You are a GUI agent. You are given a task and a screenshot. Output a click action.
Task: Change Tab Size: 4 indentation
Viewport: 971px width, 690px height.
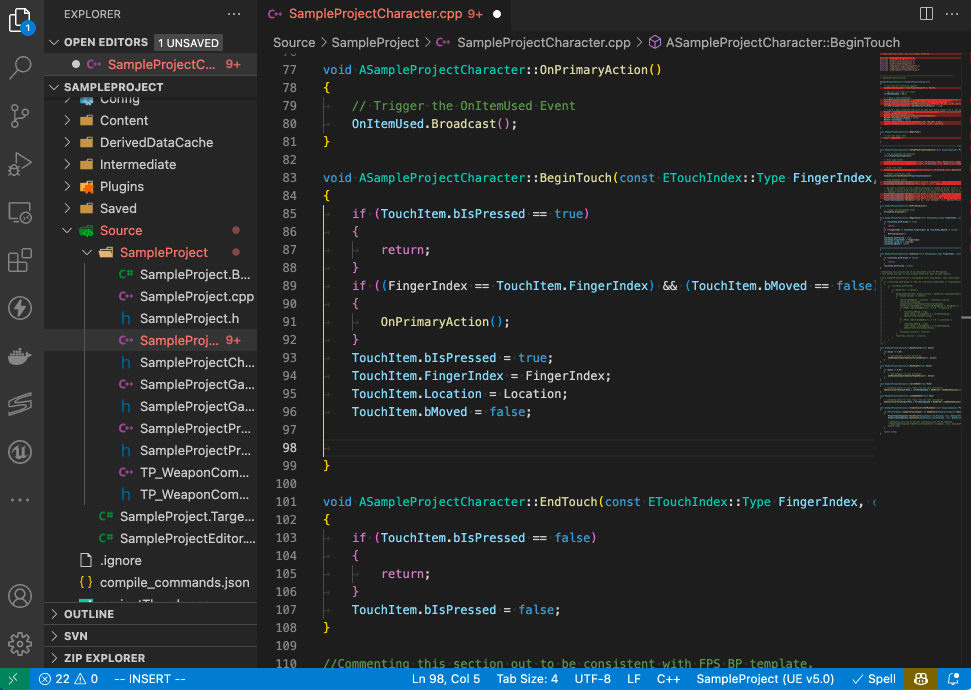(x=527, y=679)
